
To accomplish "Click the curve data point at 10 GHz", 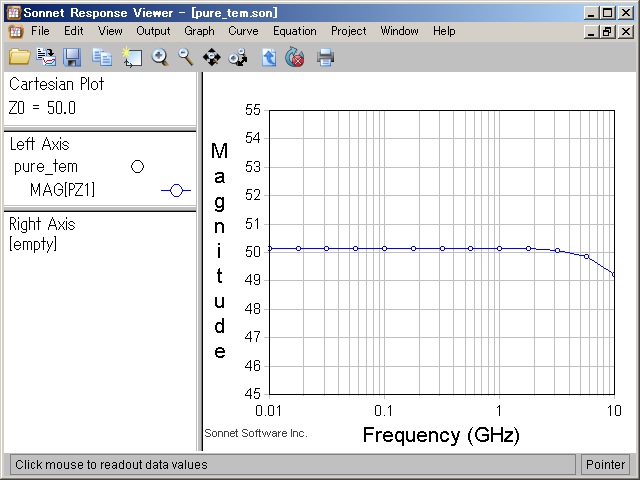I will (613, 275).
